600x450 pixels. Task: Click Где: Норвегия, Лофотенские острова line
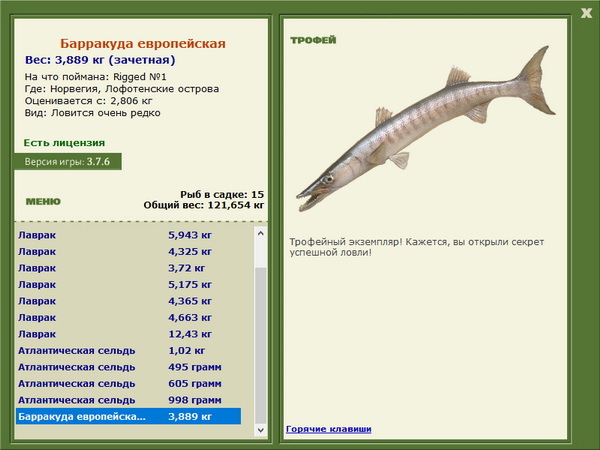pyautogui.click(x=122, y=89)
